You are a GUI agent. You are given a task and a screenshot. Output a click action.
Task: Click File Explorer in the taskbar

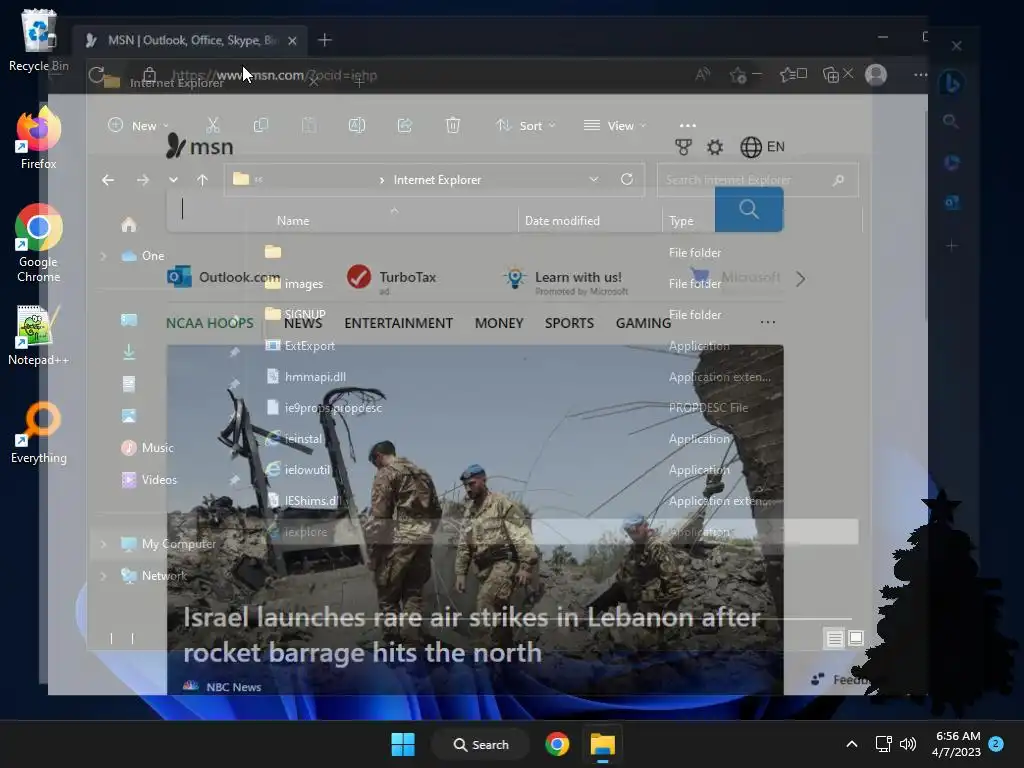[603, 744]
